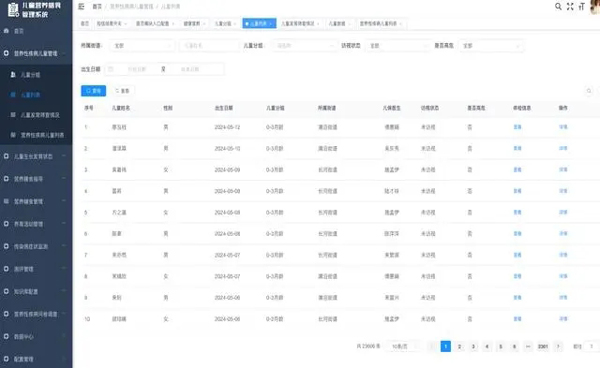Go to page 2 in pagination

(460, 346)
